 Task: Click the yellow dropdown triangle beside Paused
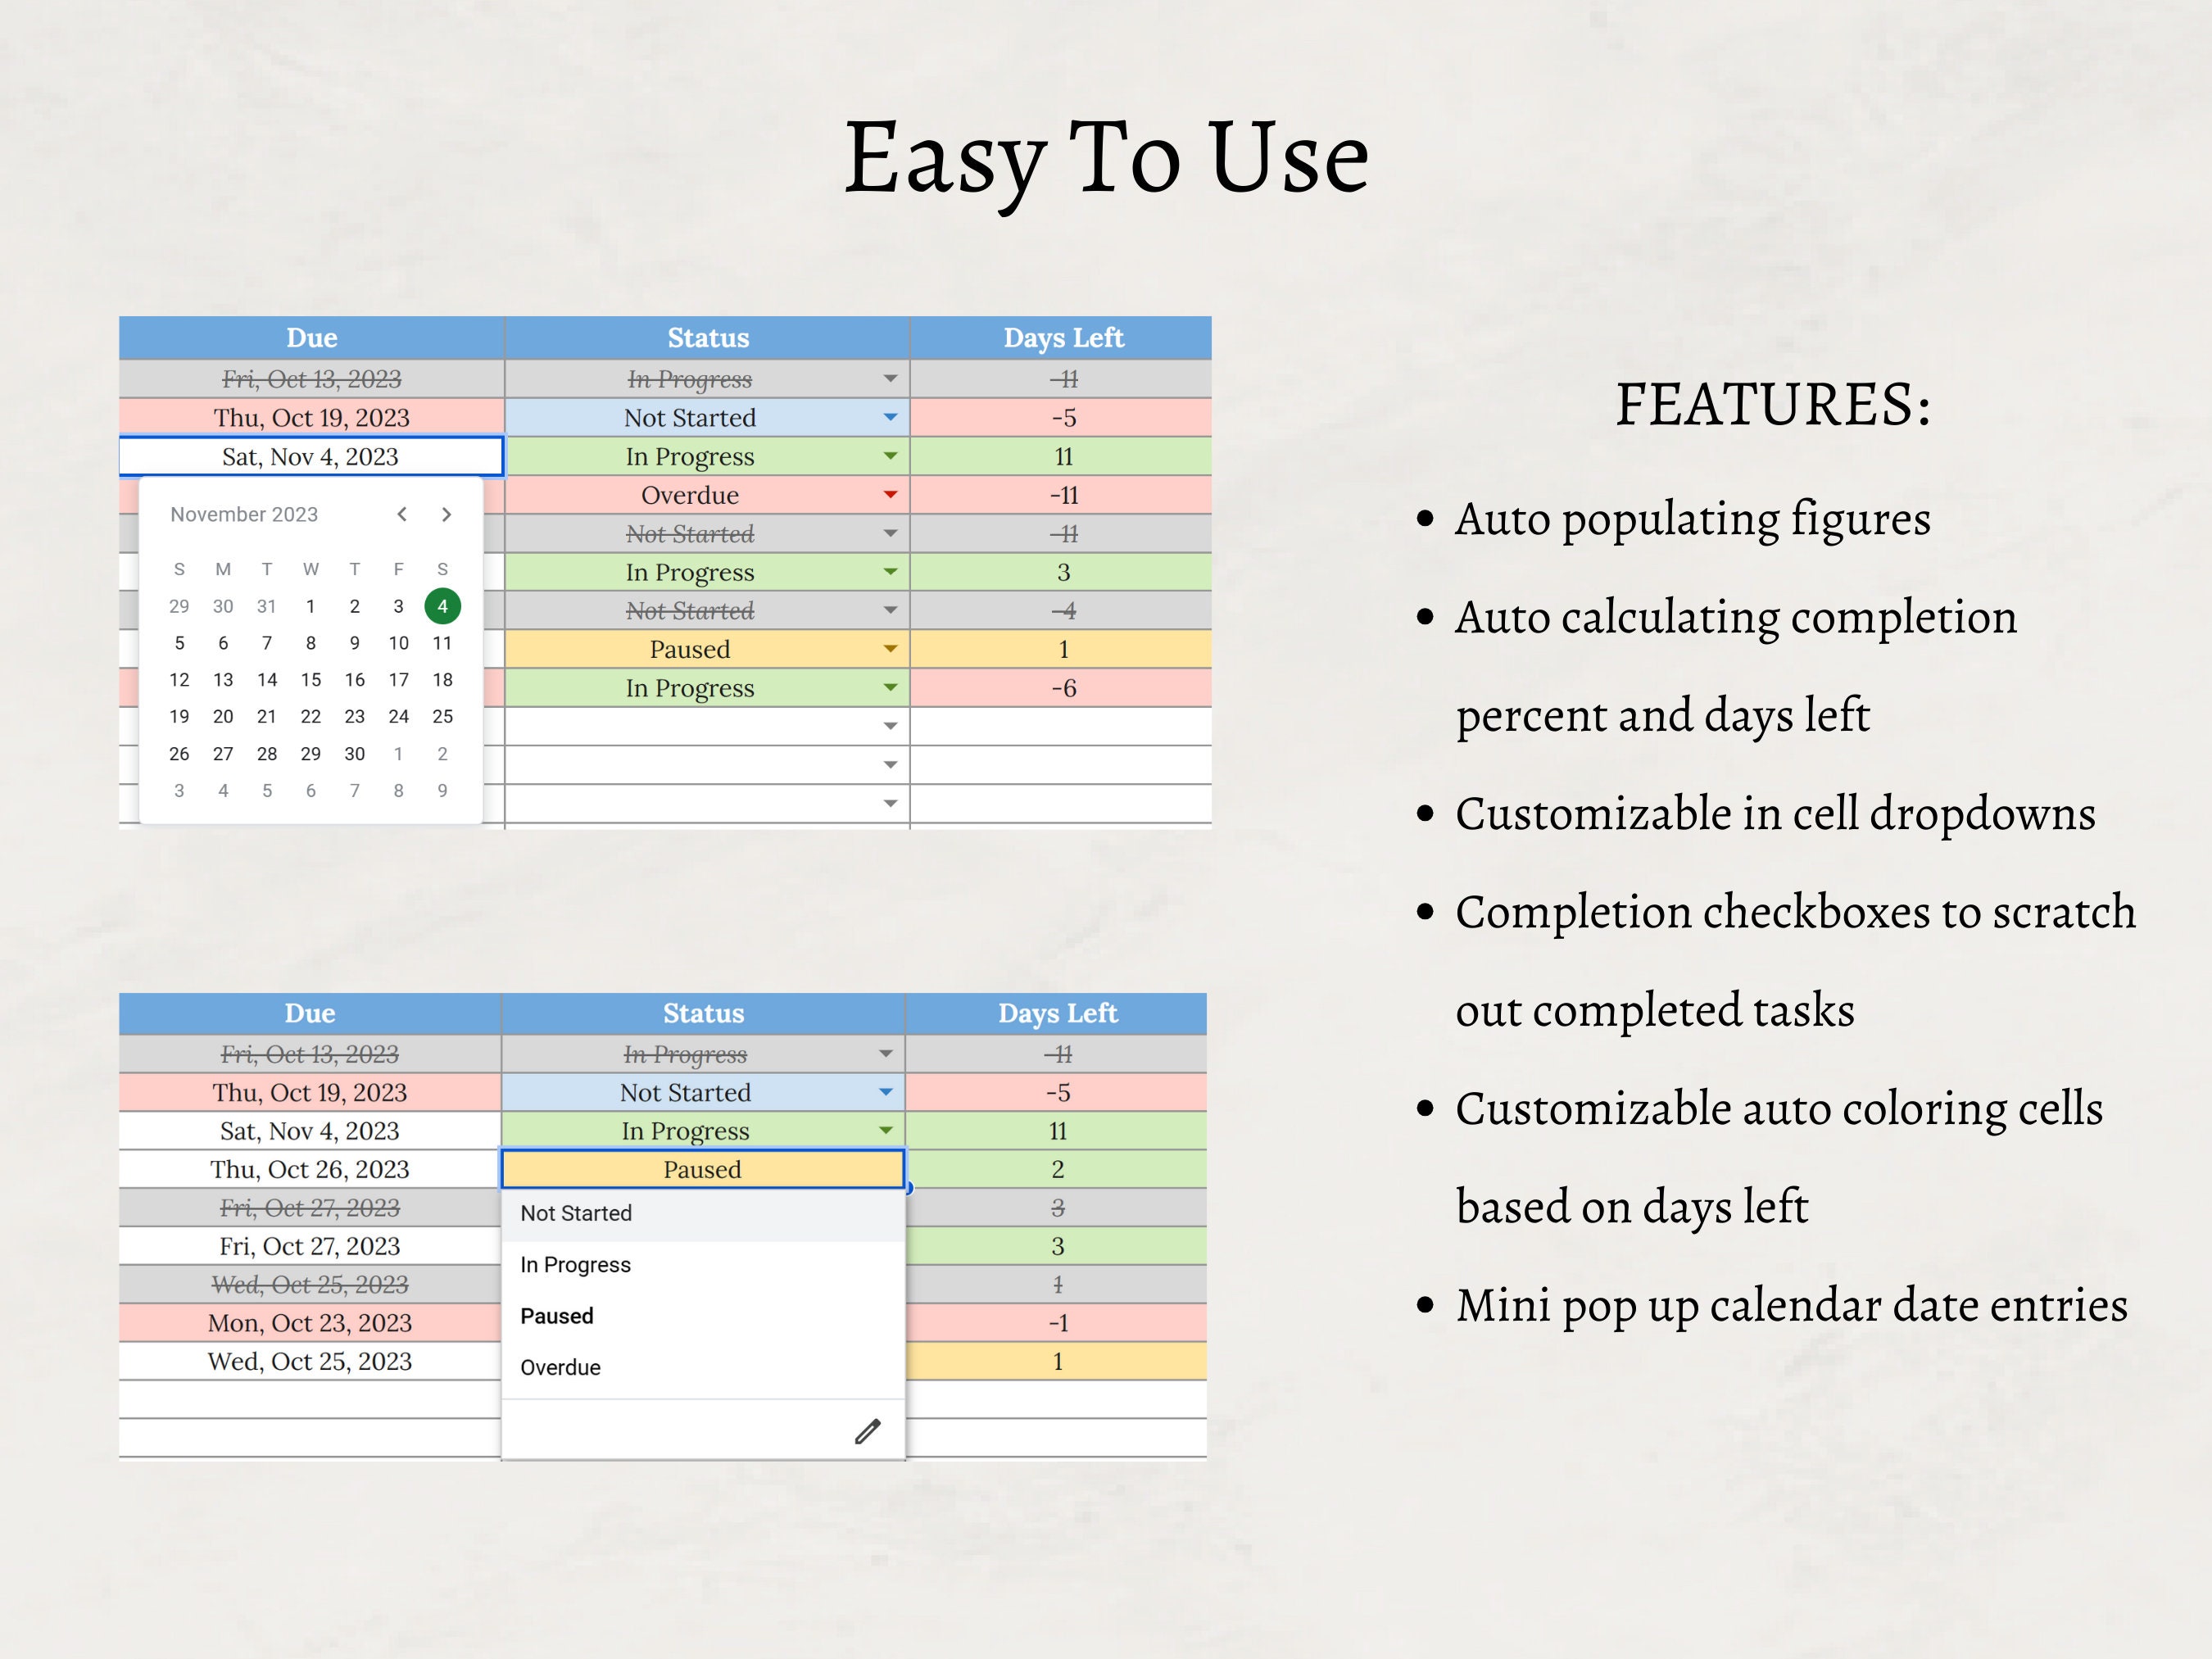[x=890, y=648]
